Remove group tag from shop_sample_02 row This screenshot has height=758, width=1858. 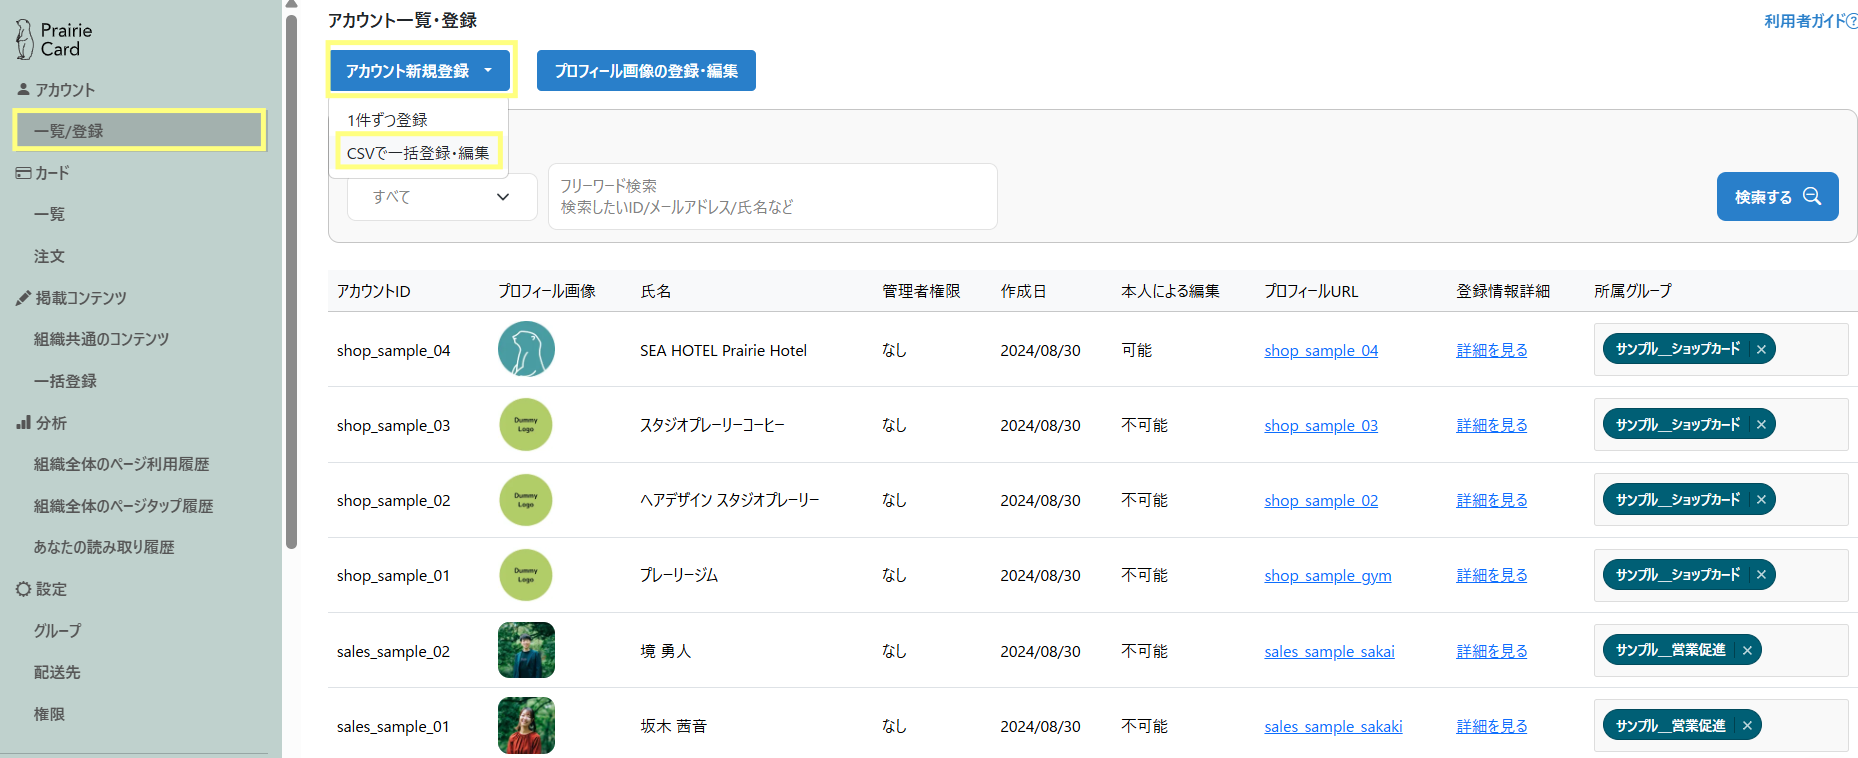tap(1761, 500)
